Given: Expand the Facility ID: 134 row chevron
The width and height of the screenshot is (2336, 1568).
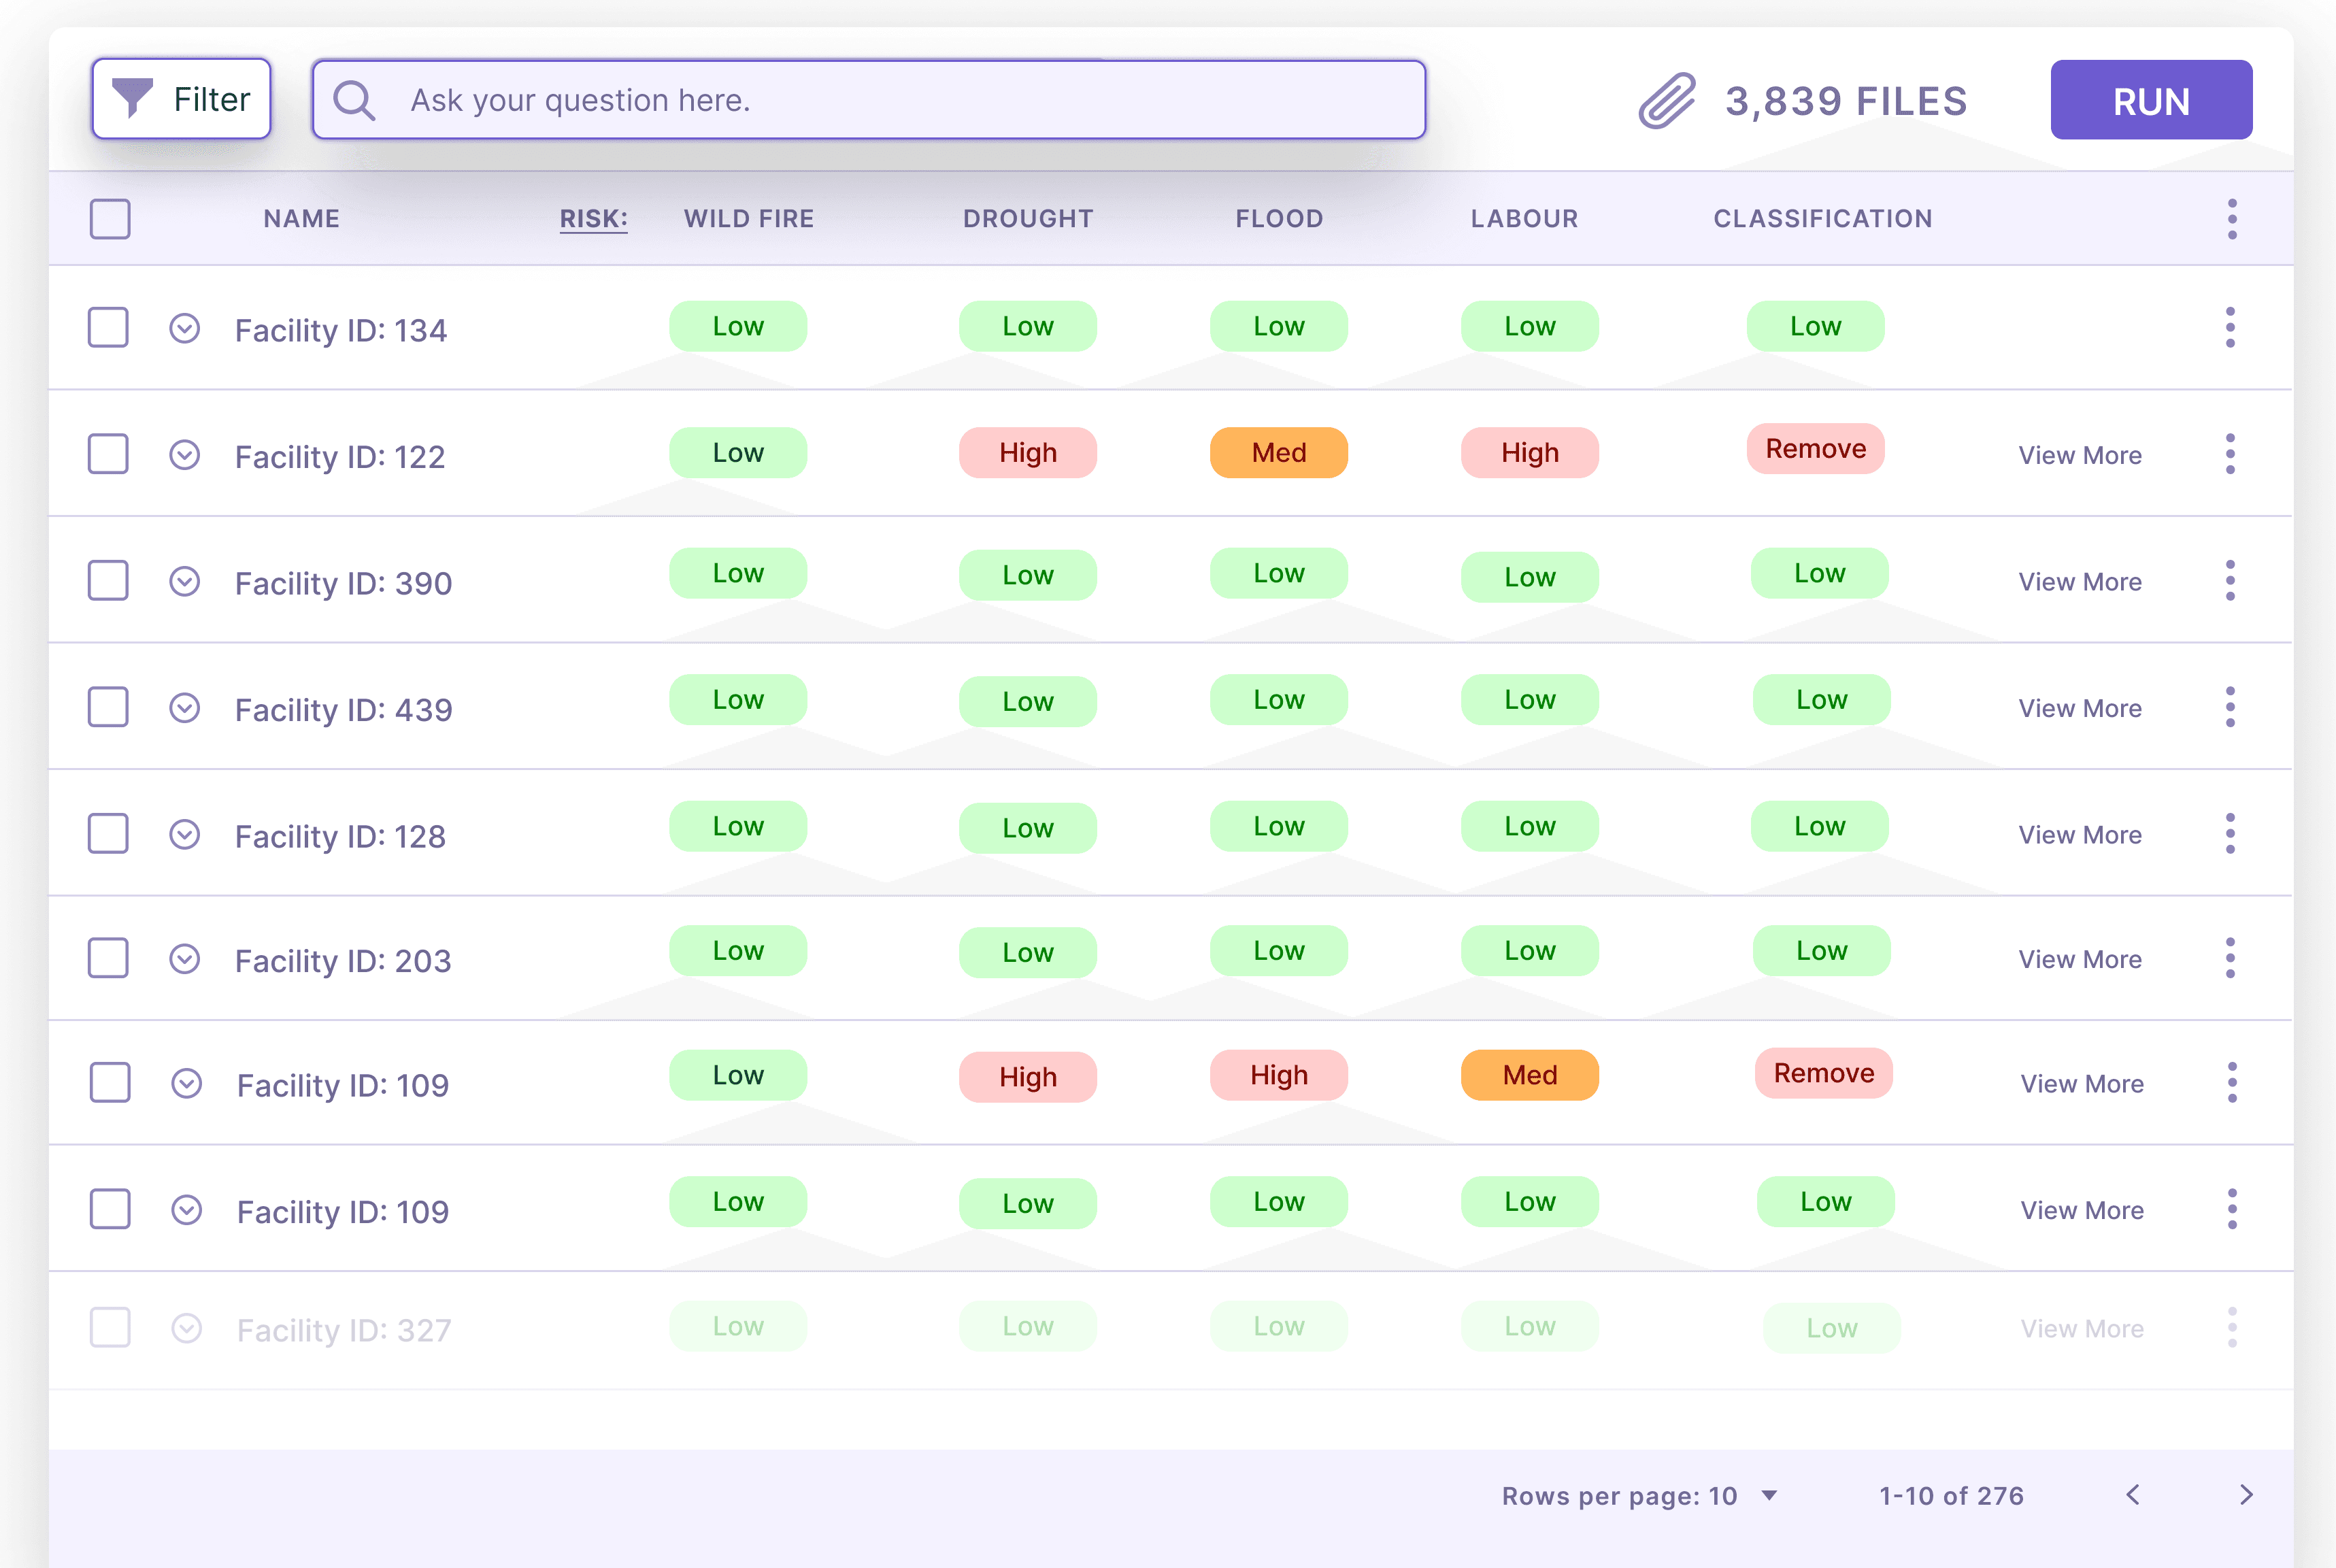Looking at the screenshot, I should (x=185, y=328).
